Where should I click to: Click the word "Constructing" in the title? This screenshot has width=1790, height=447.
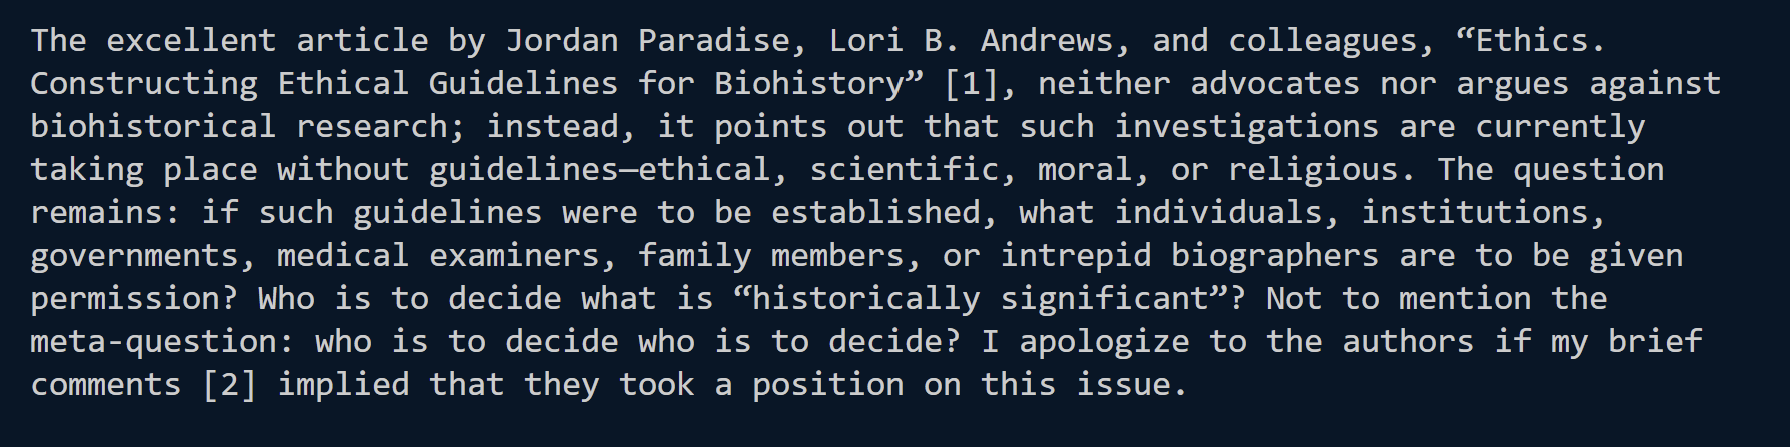tap(143, 84)
